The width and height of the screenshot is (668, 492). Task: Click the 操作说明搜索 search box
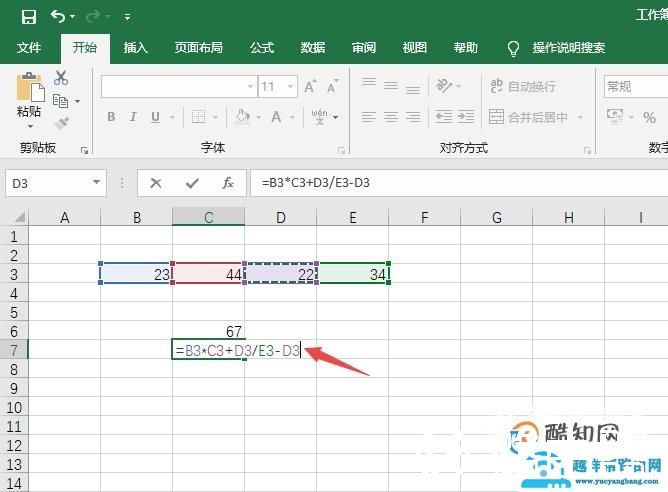coord(568,47)
